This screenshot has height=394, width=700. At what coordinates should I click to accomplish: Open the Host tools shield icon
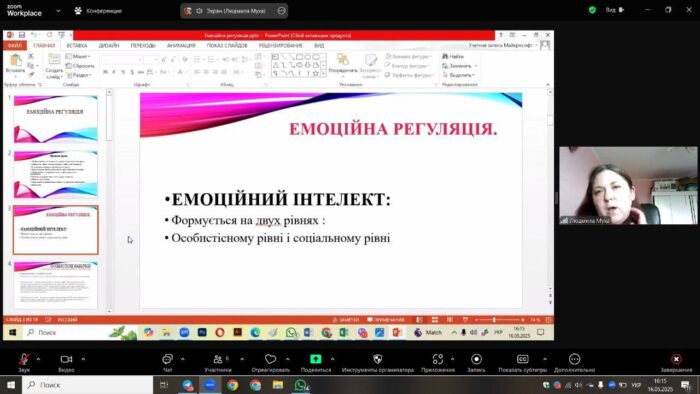click(378, 359)
